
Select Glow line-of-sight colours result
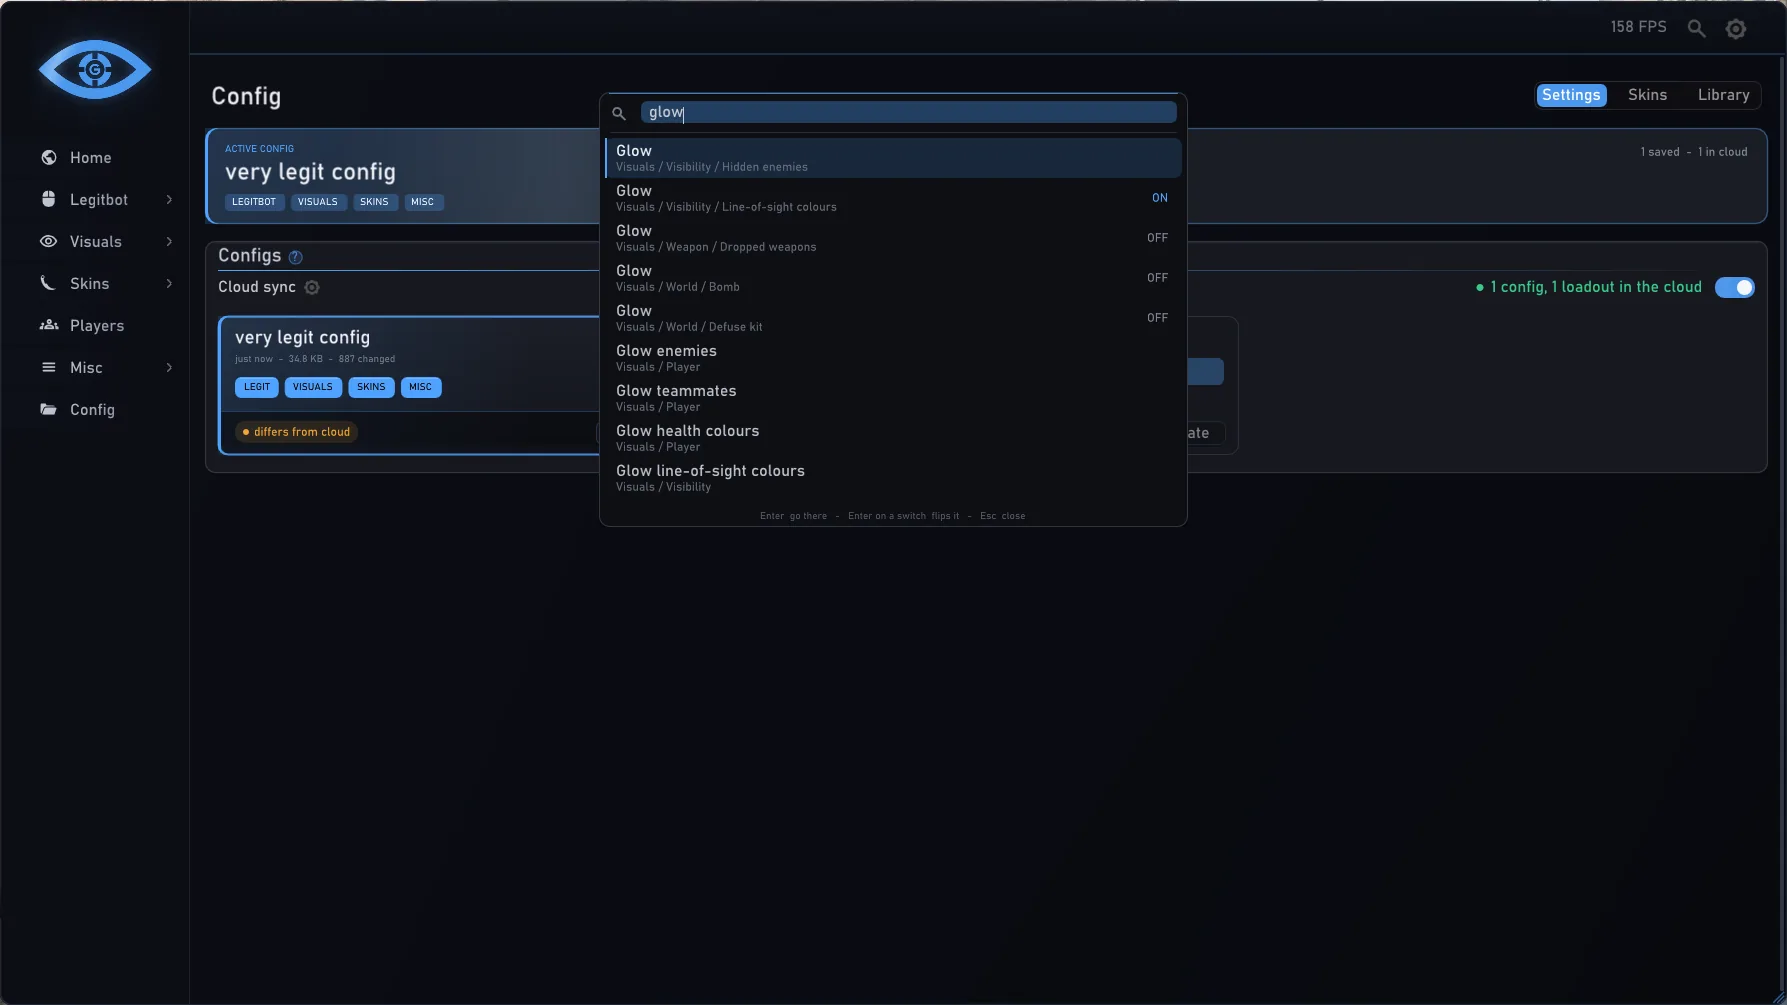click(x=893, y=478)
